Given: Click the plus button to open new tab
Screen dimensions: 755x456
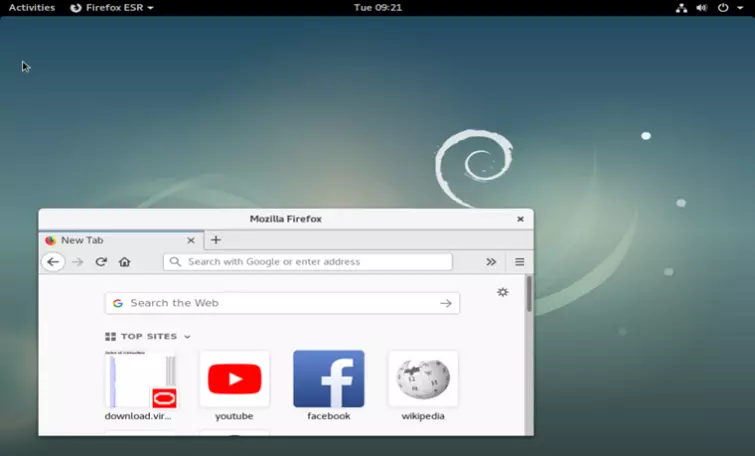Looking at the screenshot, I should pos(215,240).
